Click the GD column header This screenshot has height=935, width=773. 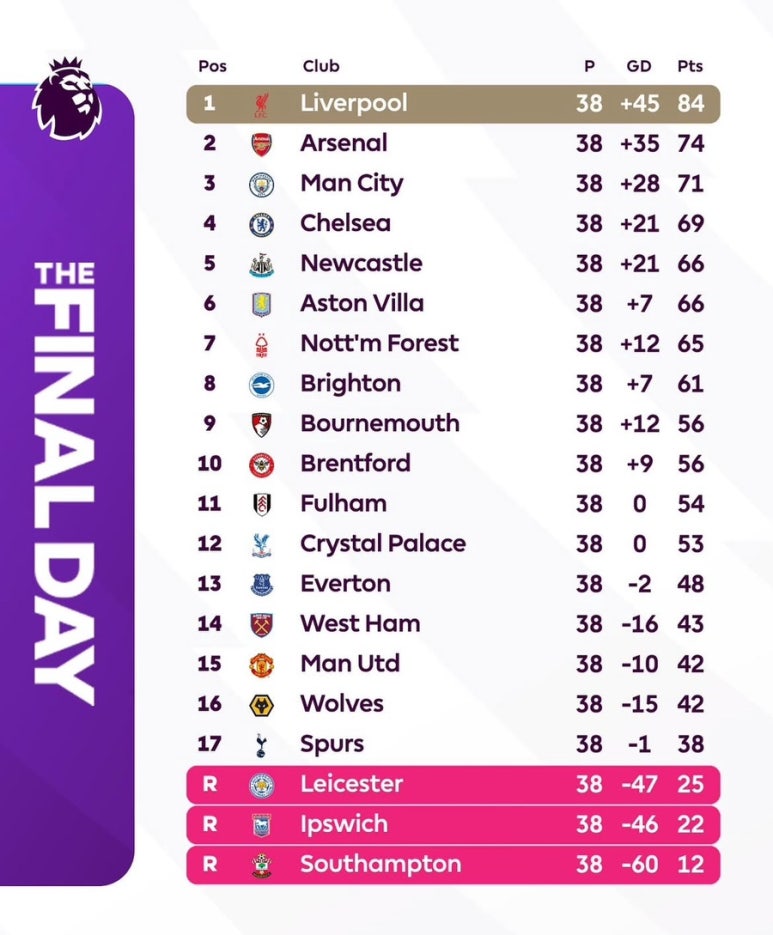[x=639, y=66]
